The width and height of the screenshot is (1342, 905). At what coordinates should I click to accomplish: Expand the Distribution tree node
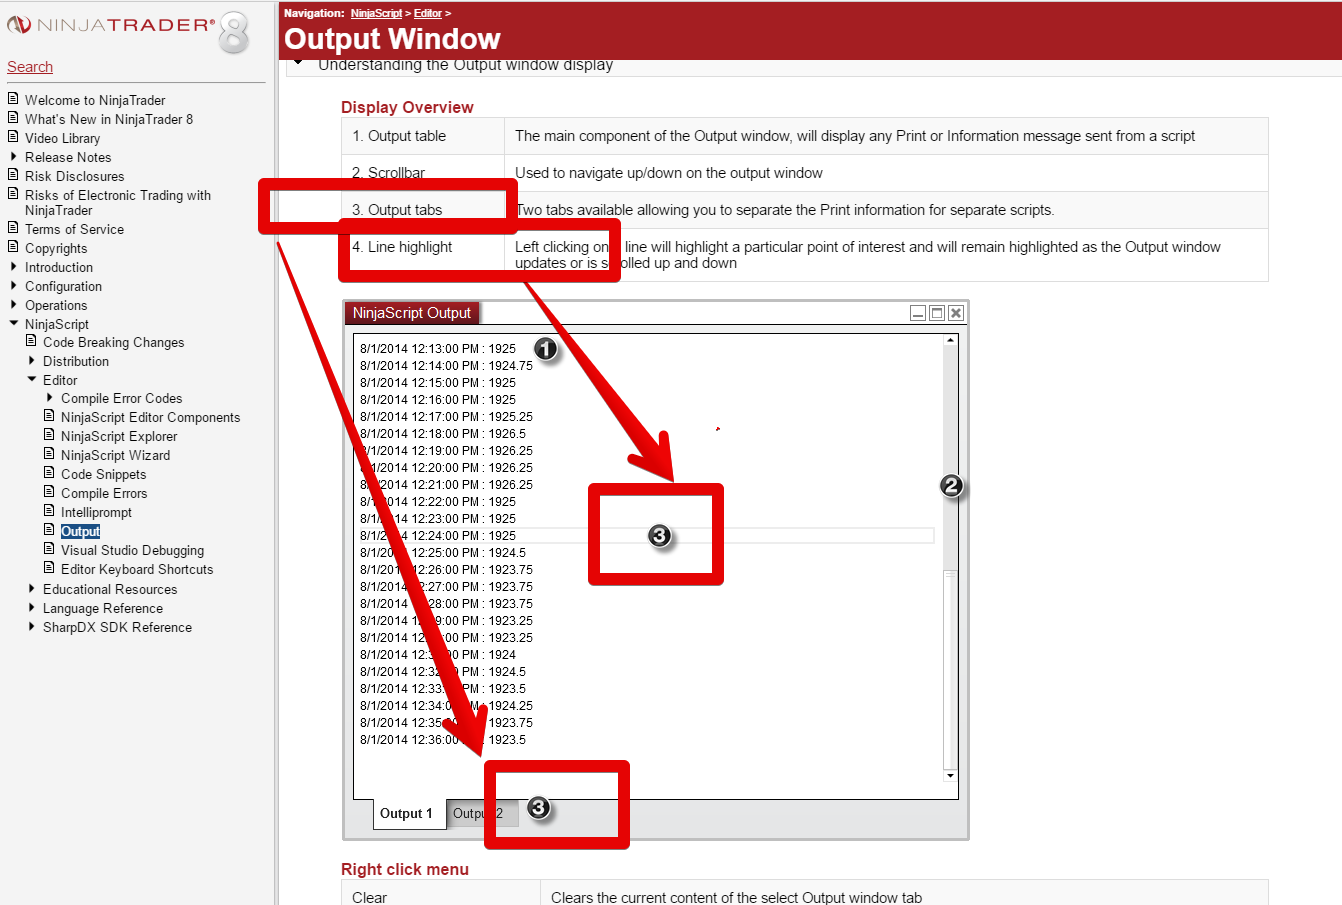pos(31,360)
